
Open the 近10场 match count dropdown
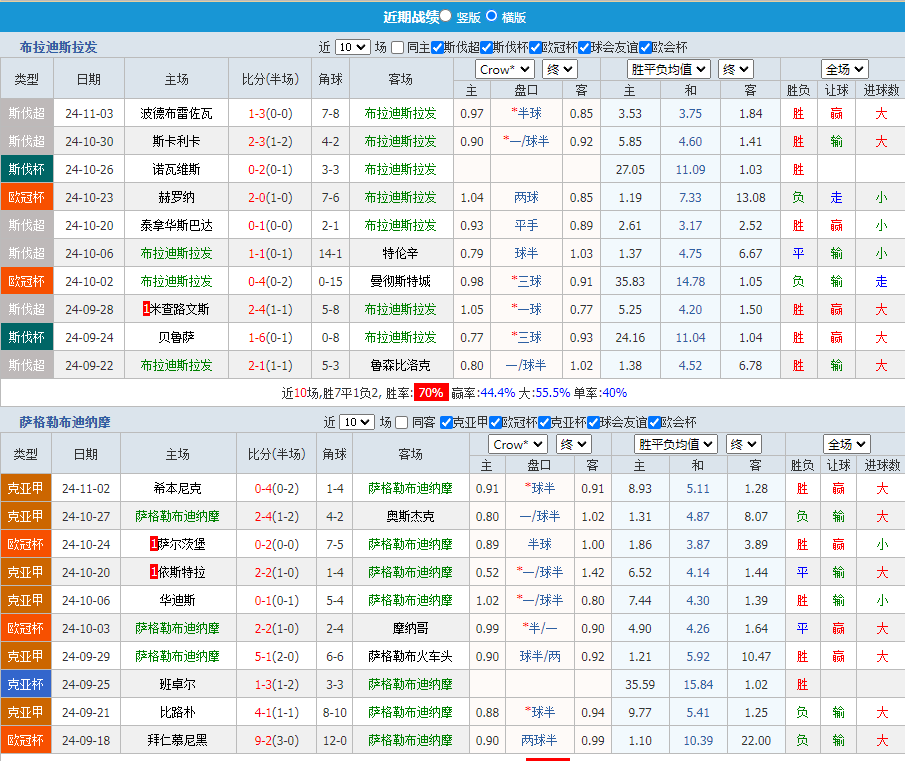(x=355, y=47)
